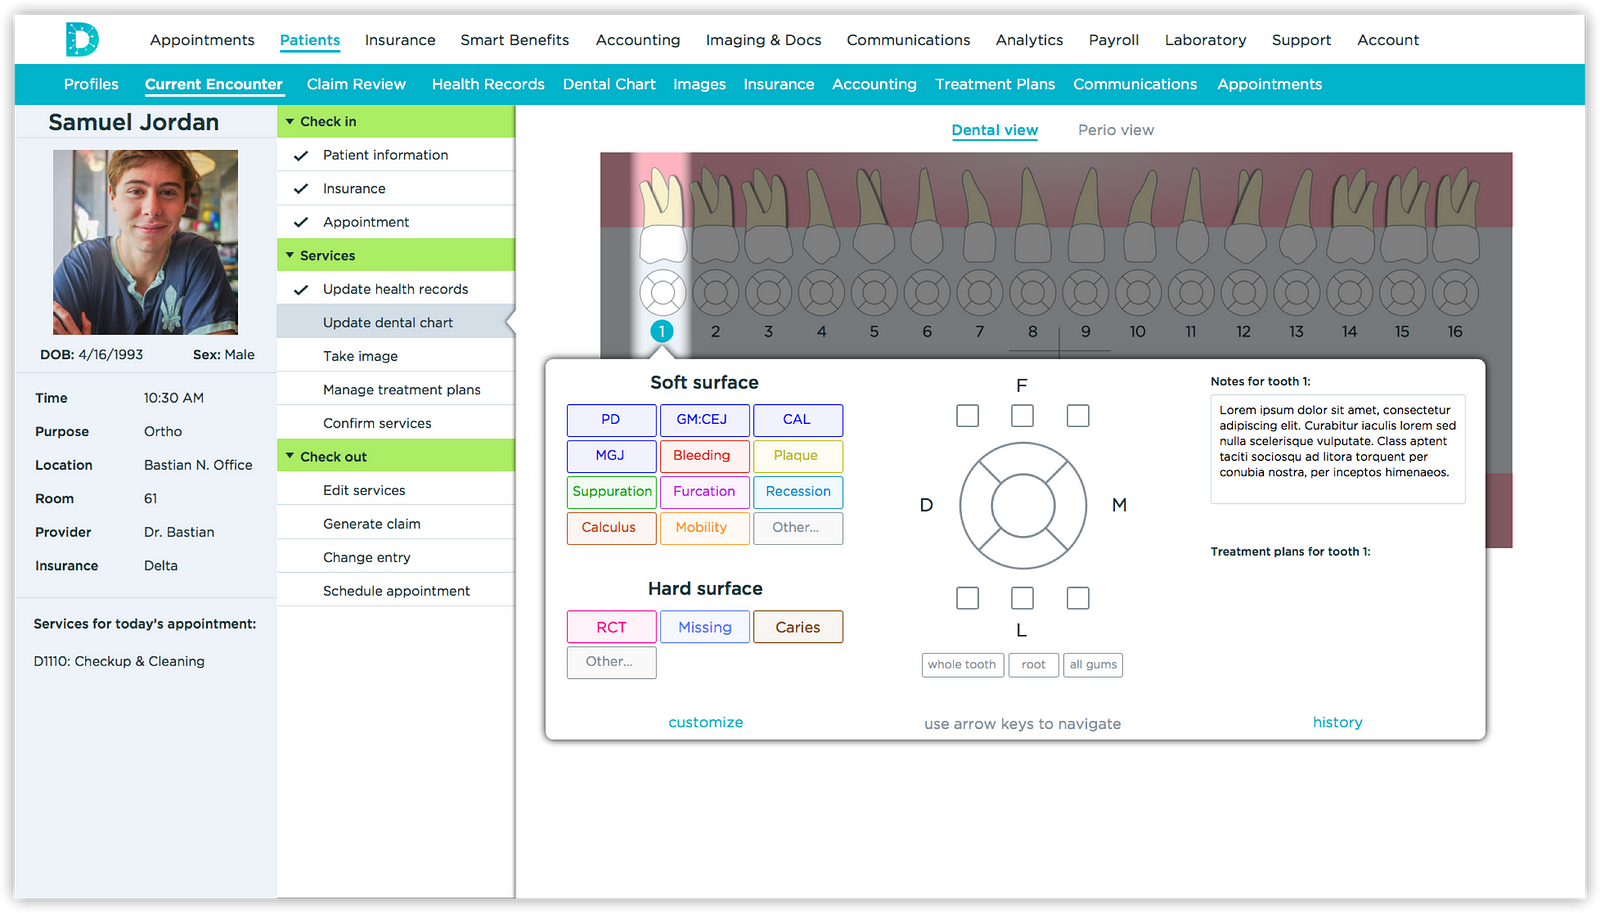This screenshot has width=1600, height=913.
Task: Click the surface circle icon above tooth number 14
Action: [x=1350, y=293]
